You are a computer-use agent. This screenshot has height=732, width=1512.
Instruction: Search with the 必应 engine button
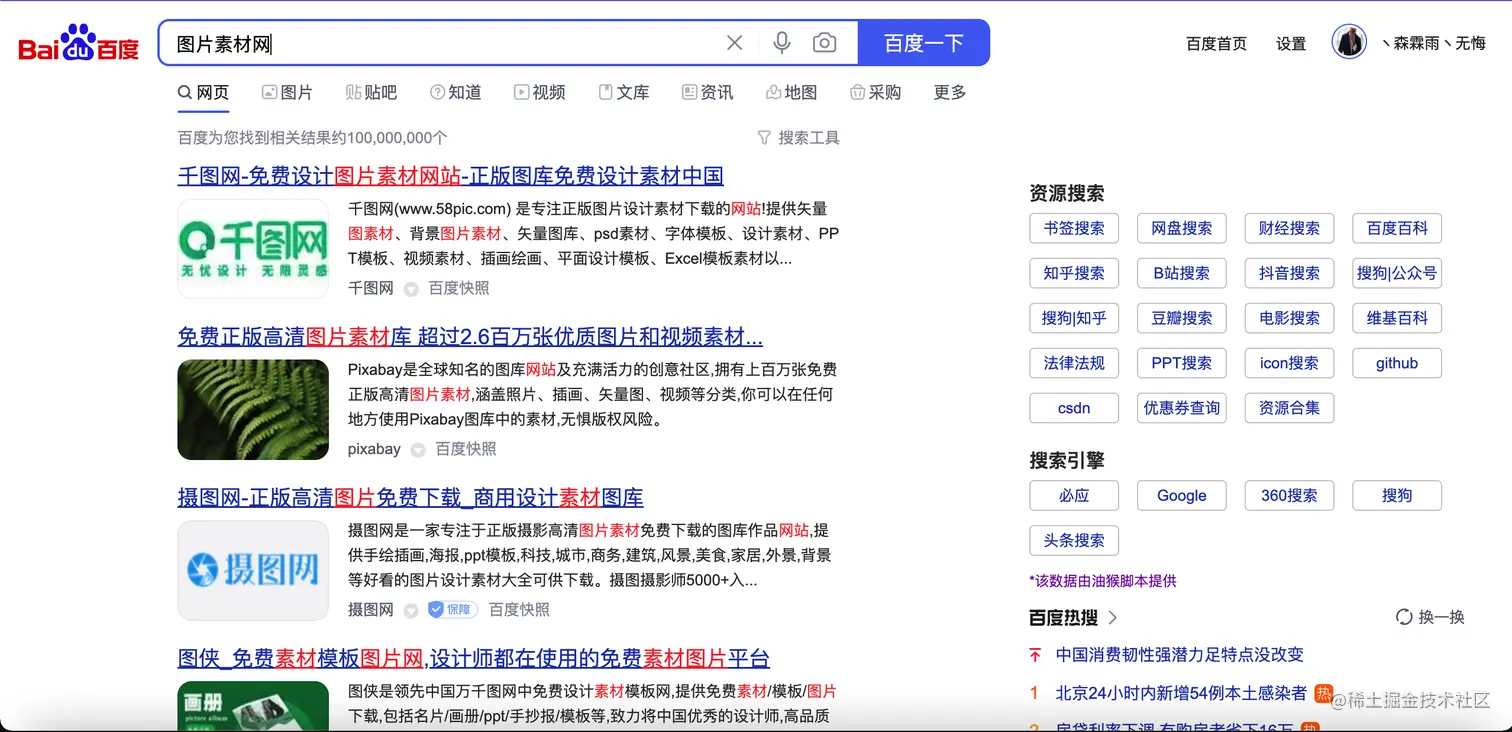coord(1074,495)
